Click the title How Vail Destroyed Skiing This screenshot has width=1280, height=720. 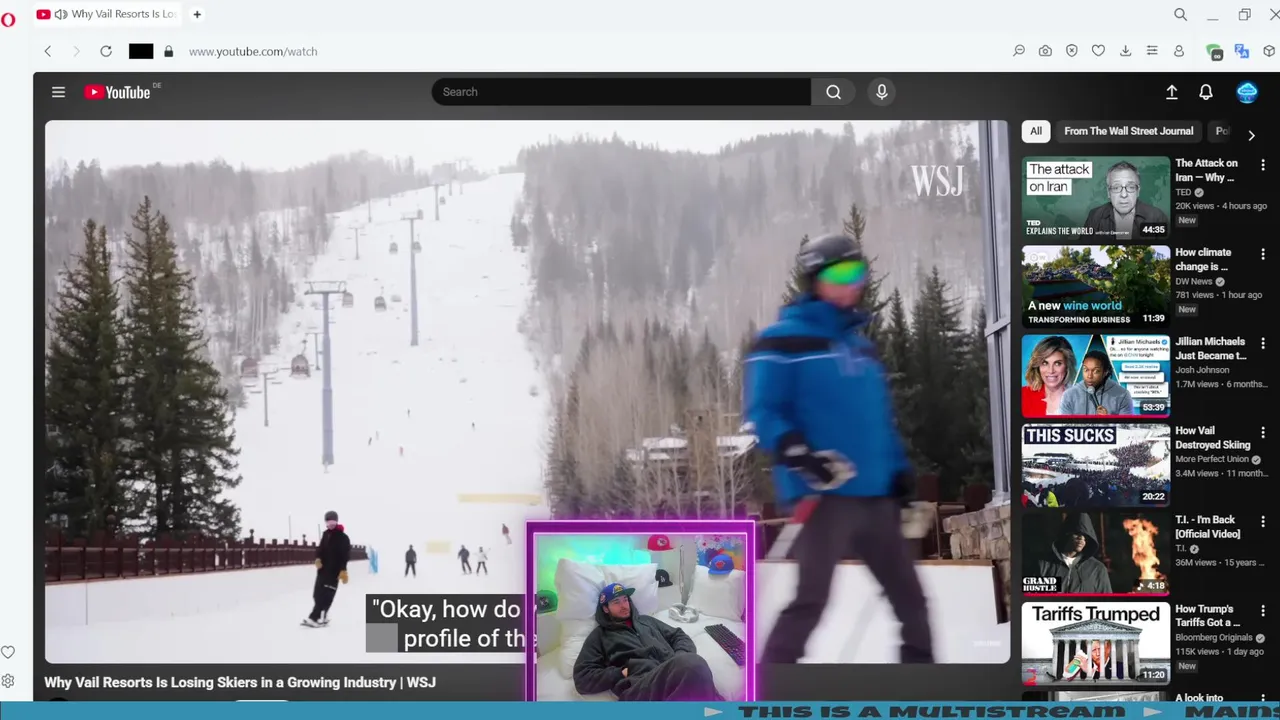[1213, 438]
